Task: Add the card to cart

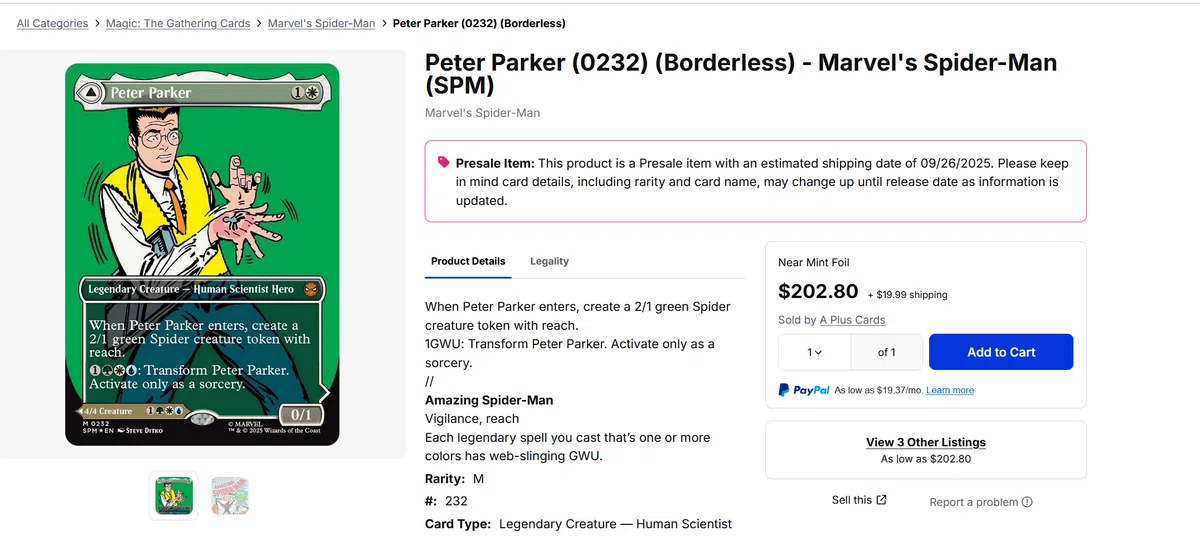Action: coord(1001,352)
